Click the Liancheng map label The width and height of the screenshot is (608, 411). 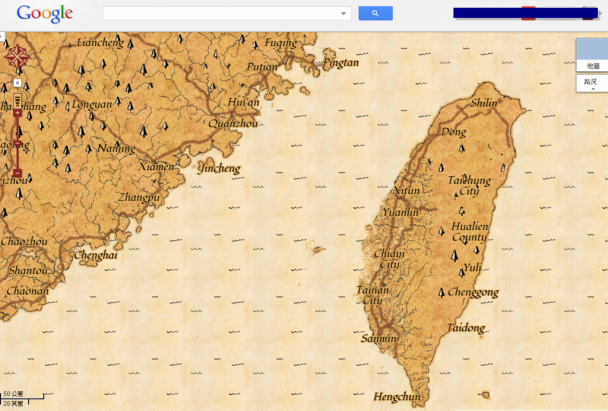100,42
